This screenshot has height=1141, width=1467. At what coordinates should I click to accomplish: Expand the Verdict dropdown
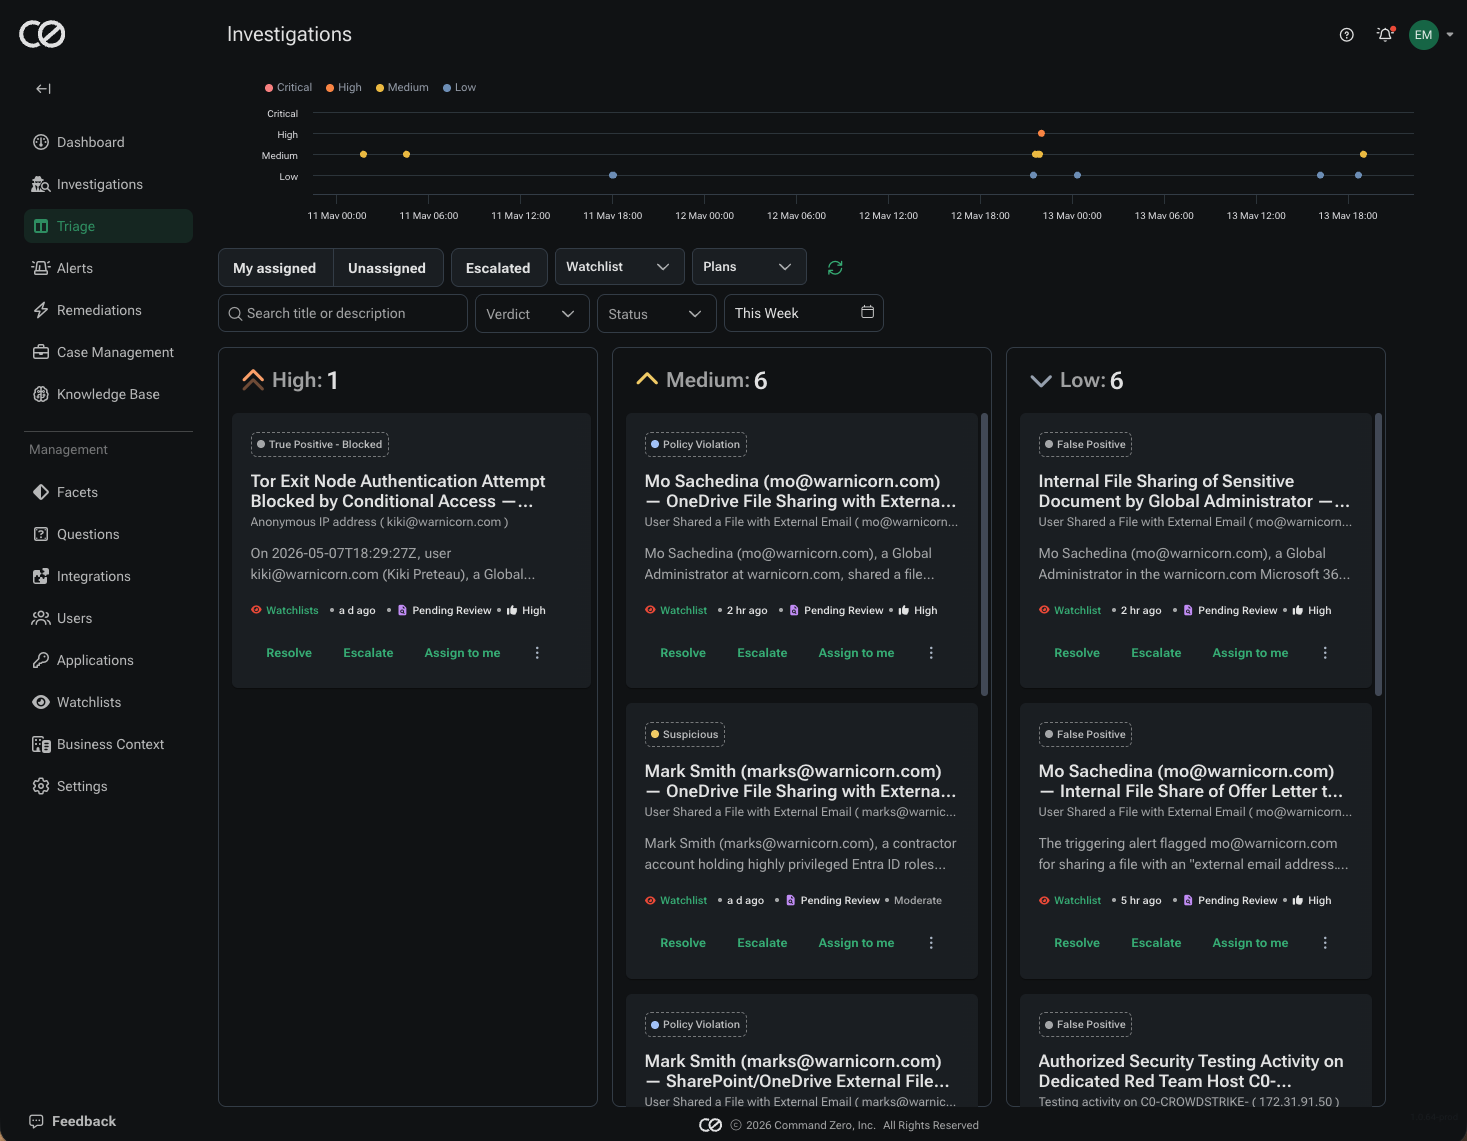tap(532, 314)
